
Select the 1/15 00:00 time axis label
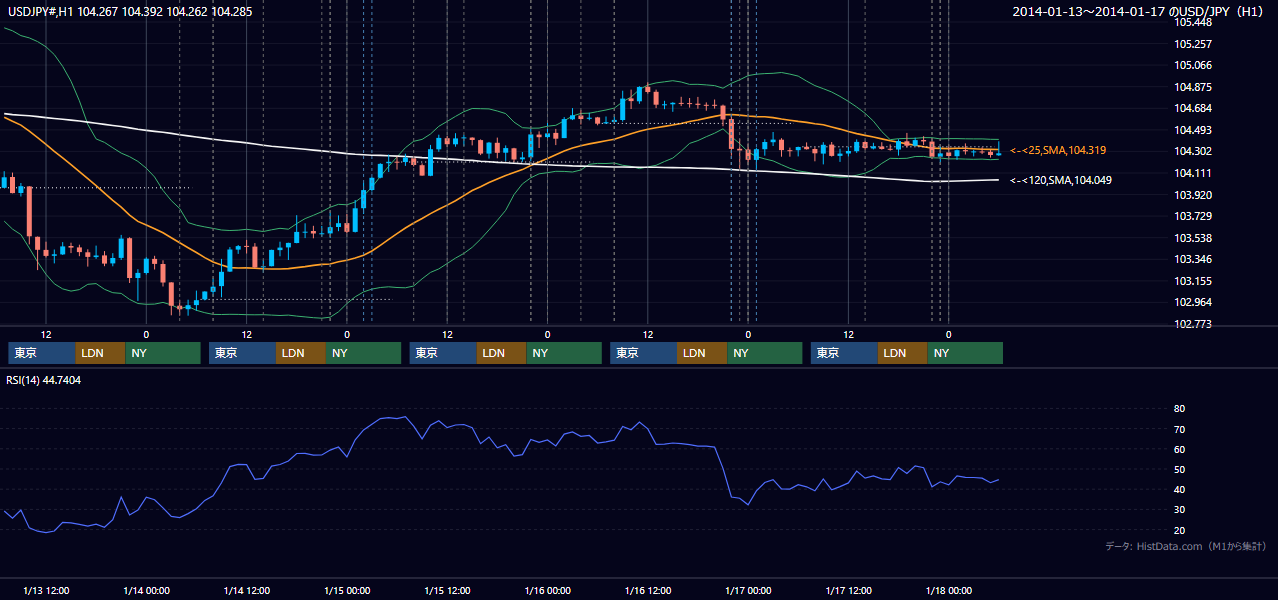[347, 590]
